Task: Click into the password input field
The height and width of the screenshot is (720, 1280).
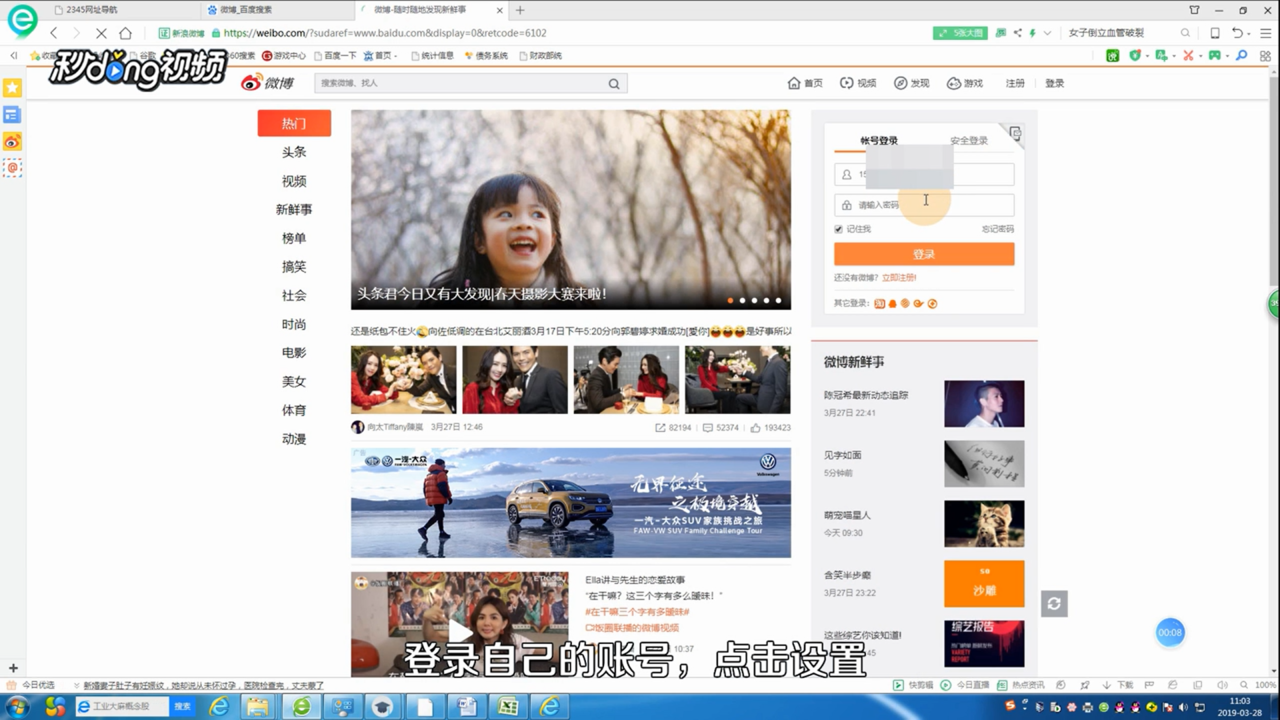Action: [924, 205]
